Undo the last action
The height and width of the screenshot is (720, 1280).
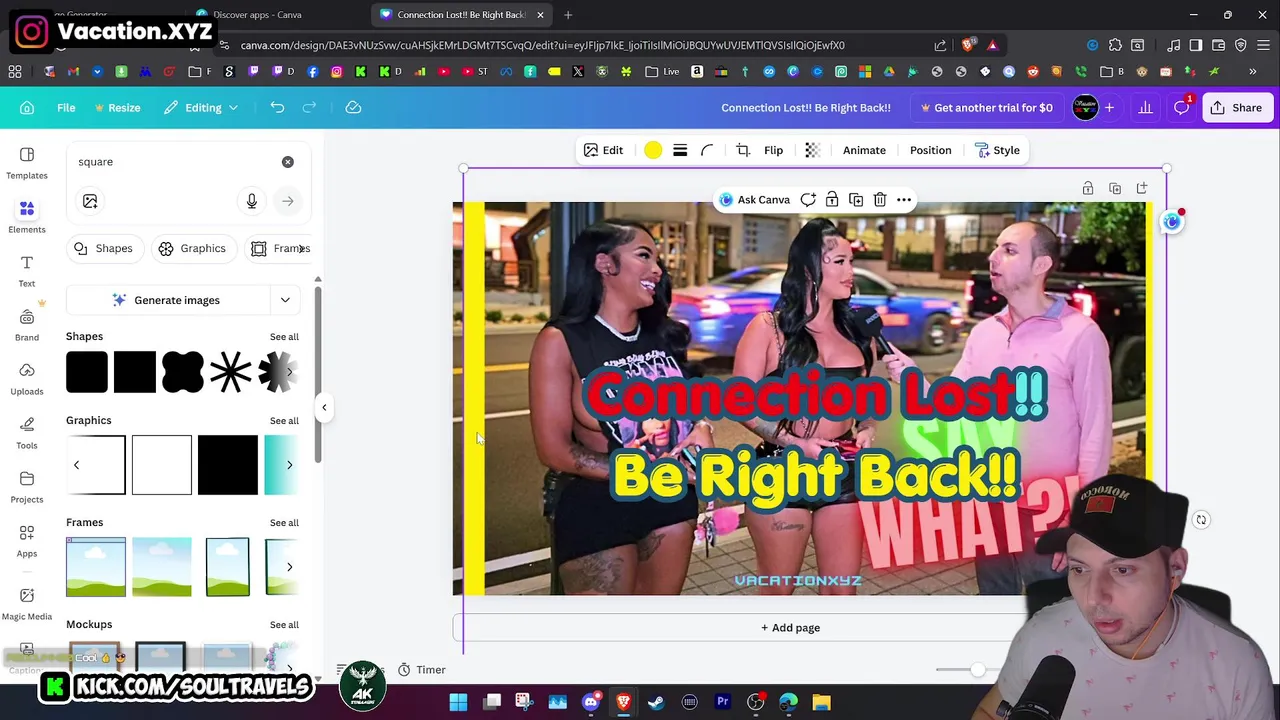tap(277, 107)
